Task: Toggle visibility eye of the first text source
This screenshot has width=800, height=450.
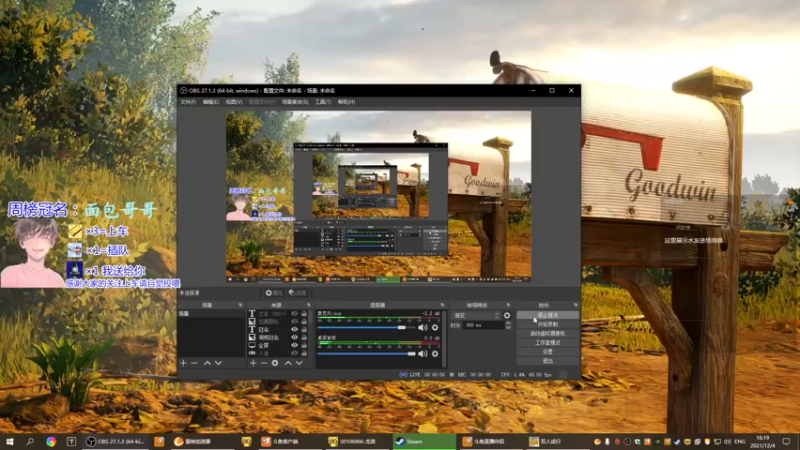Action: (x=294, y=314)
